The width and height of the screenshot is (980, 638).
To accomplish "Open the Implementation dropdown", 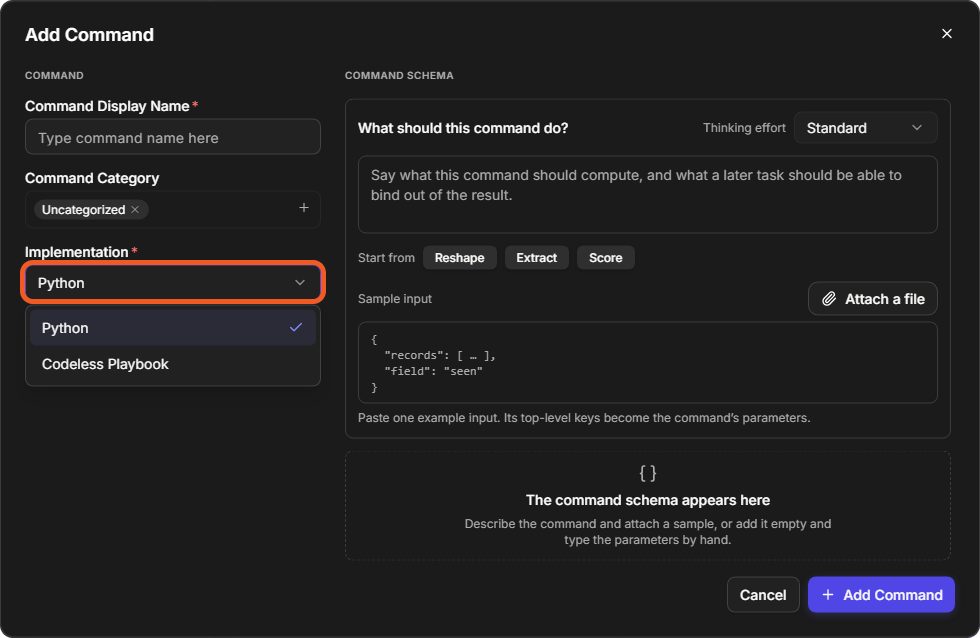I will [x=172, y=282].
